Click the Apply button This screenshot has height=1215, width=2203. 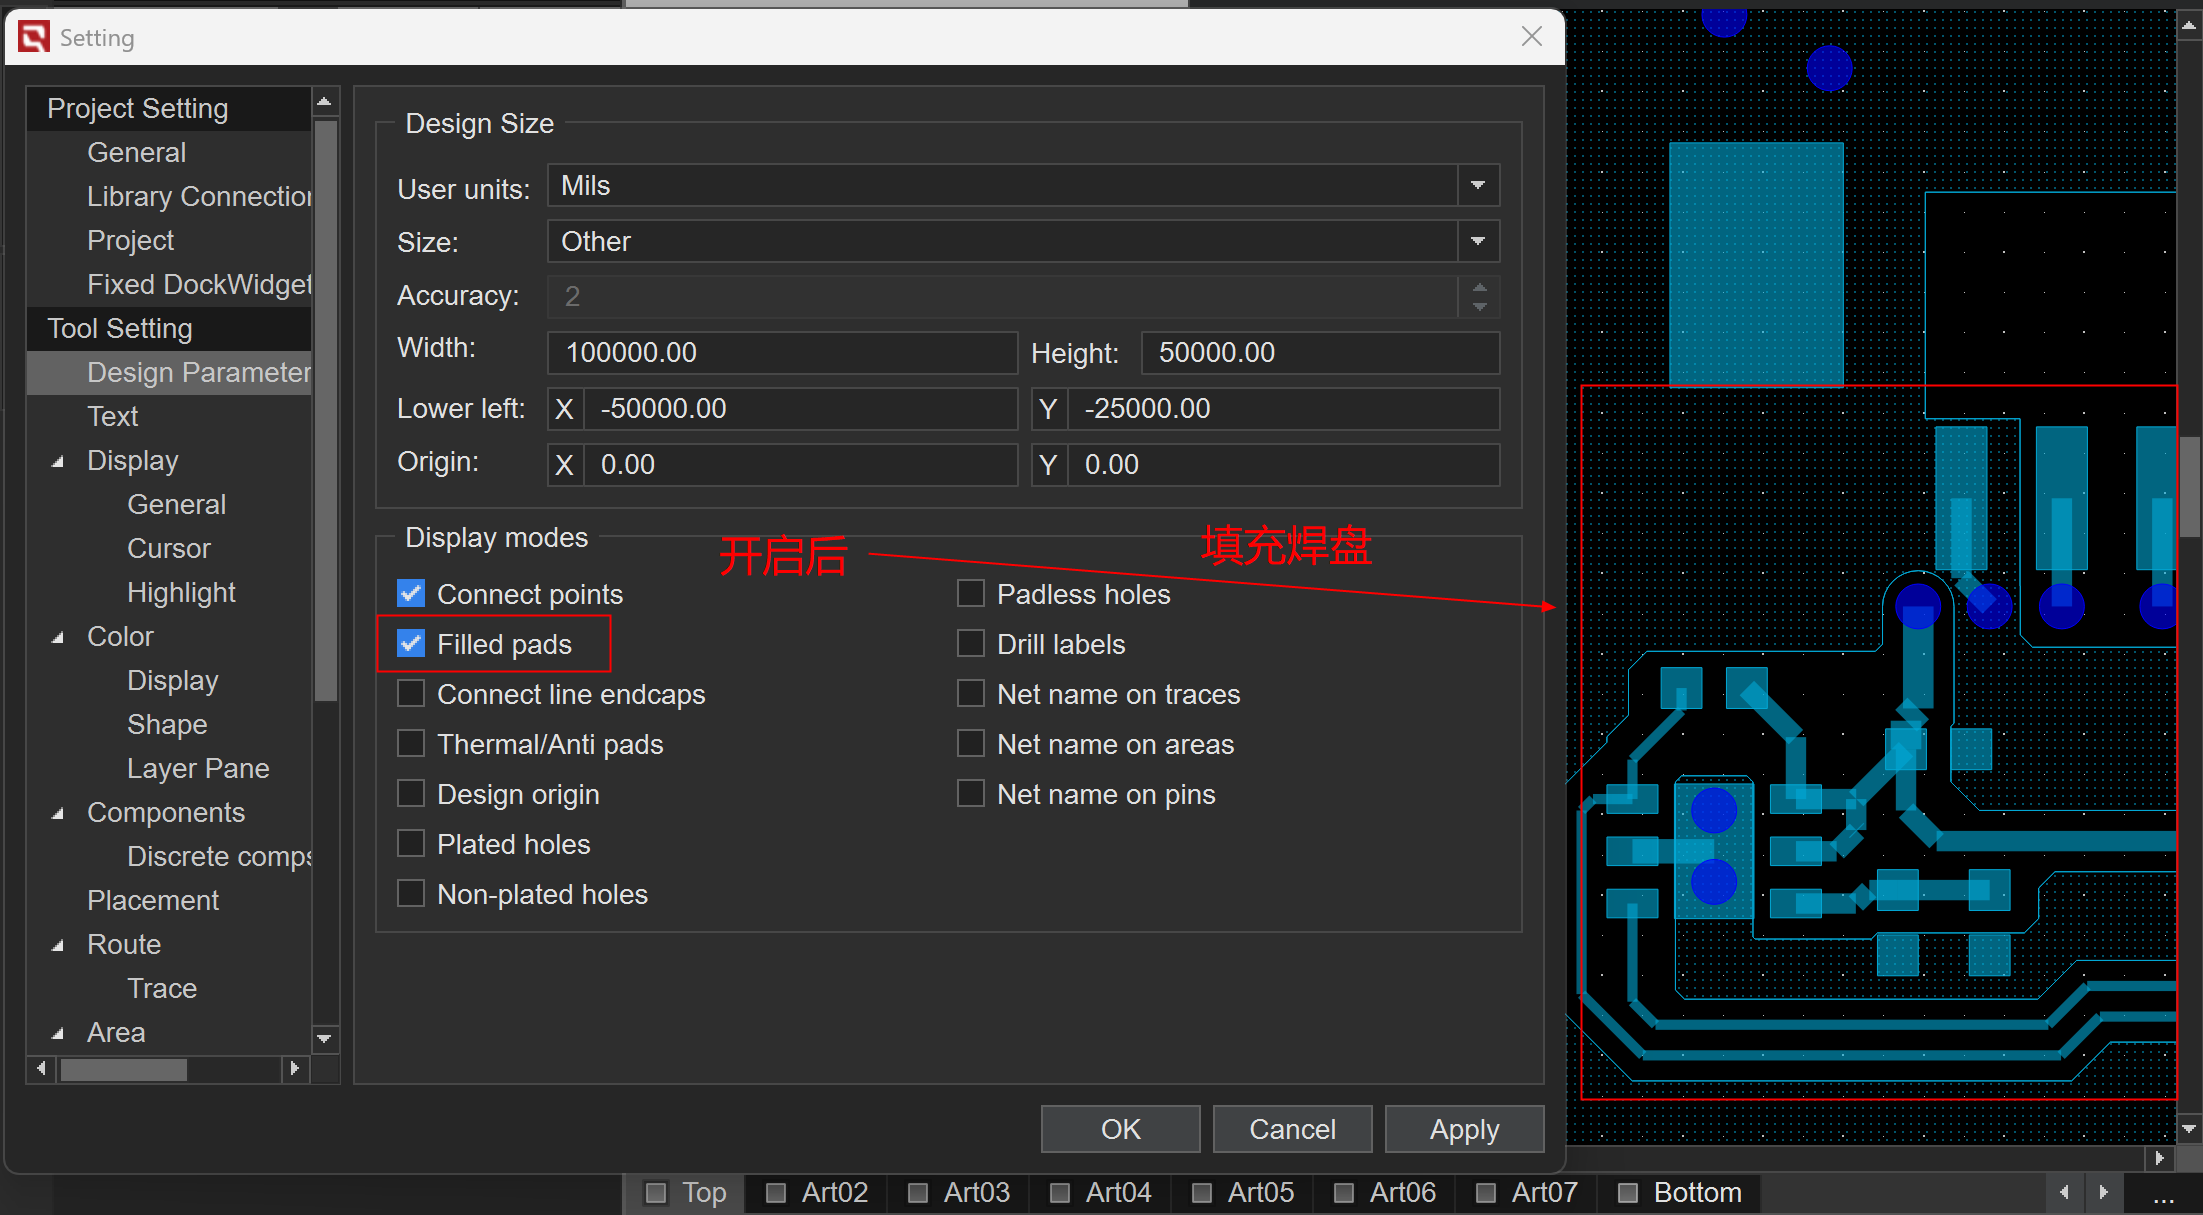(x=1464, y=1129)
